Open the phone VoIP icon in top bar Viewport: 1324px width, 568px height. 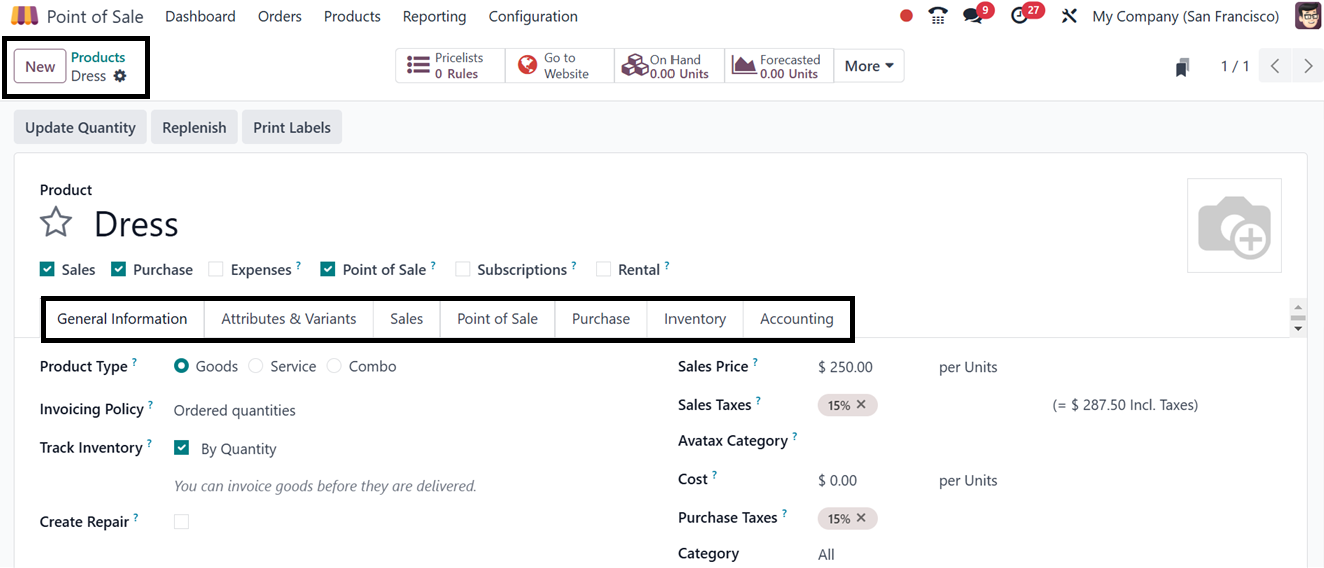point(937,16)
